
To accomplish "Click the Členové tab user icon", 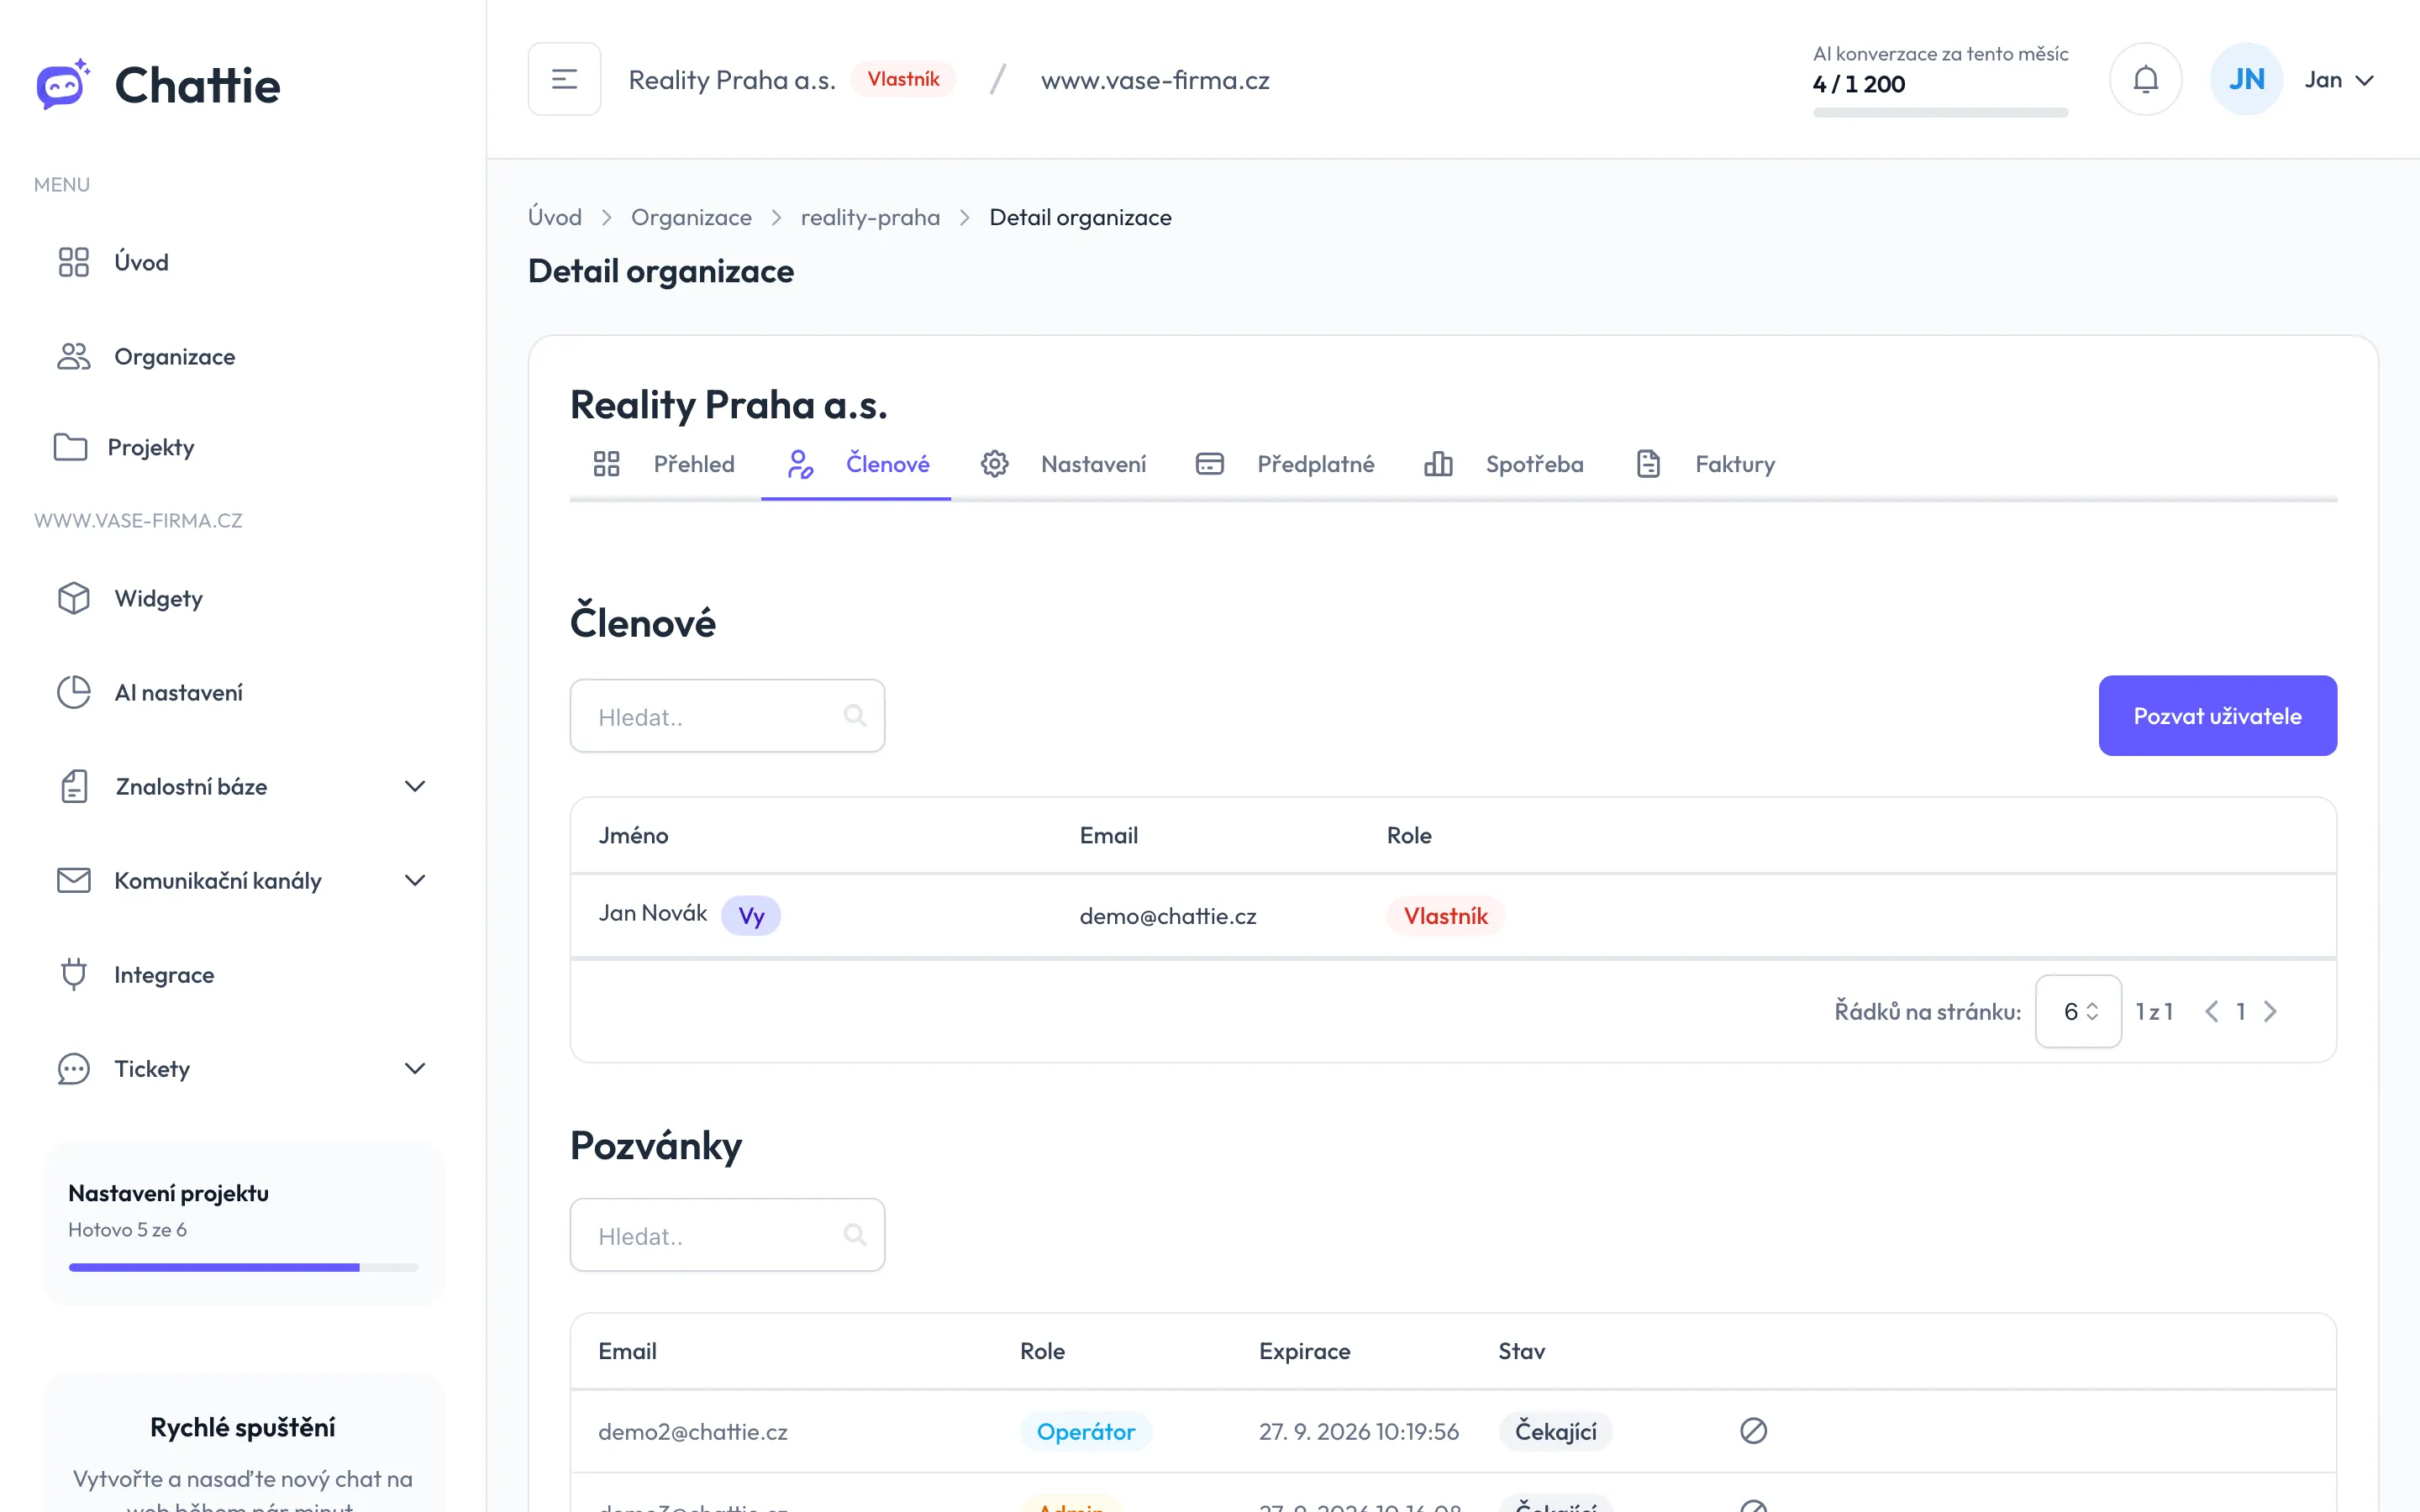I will click(800, 464).
